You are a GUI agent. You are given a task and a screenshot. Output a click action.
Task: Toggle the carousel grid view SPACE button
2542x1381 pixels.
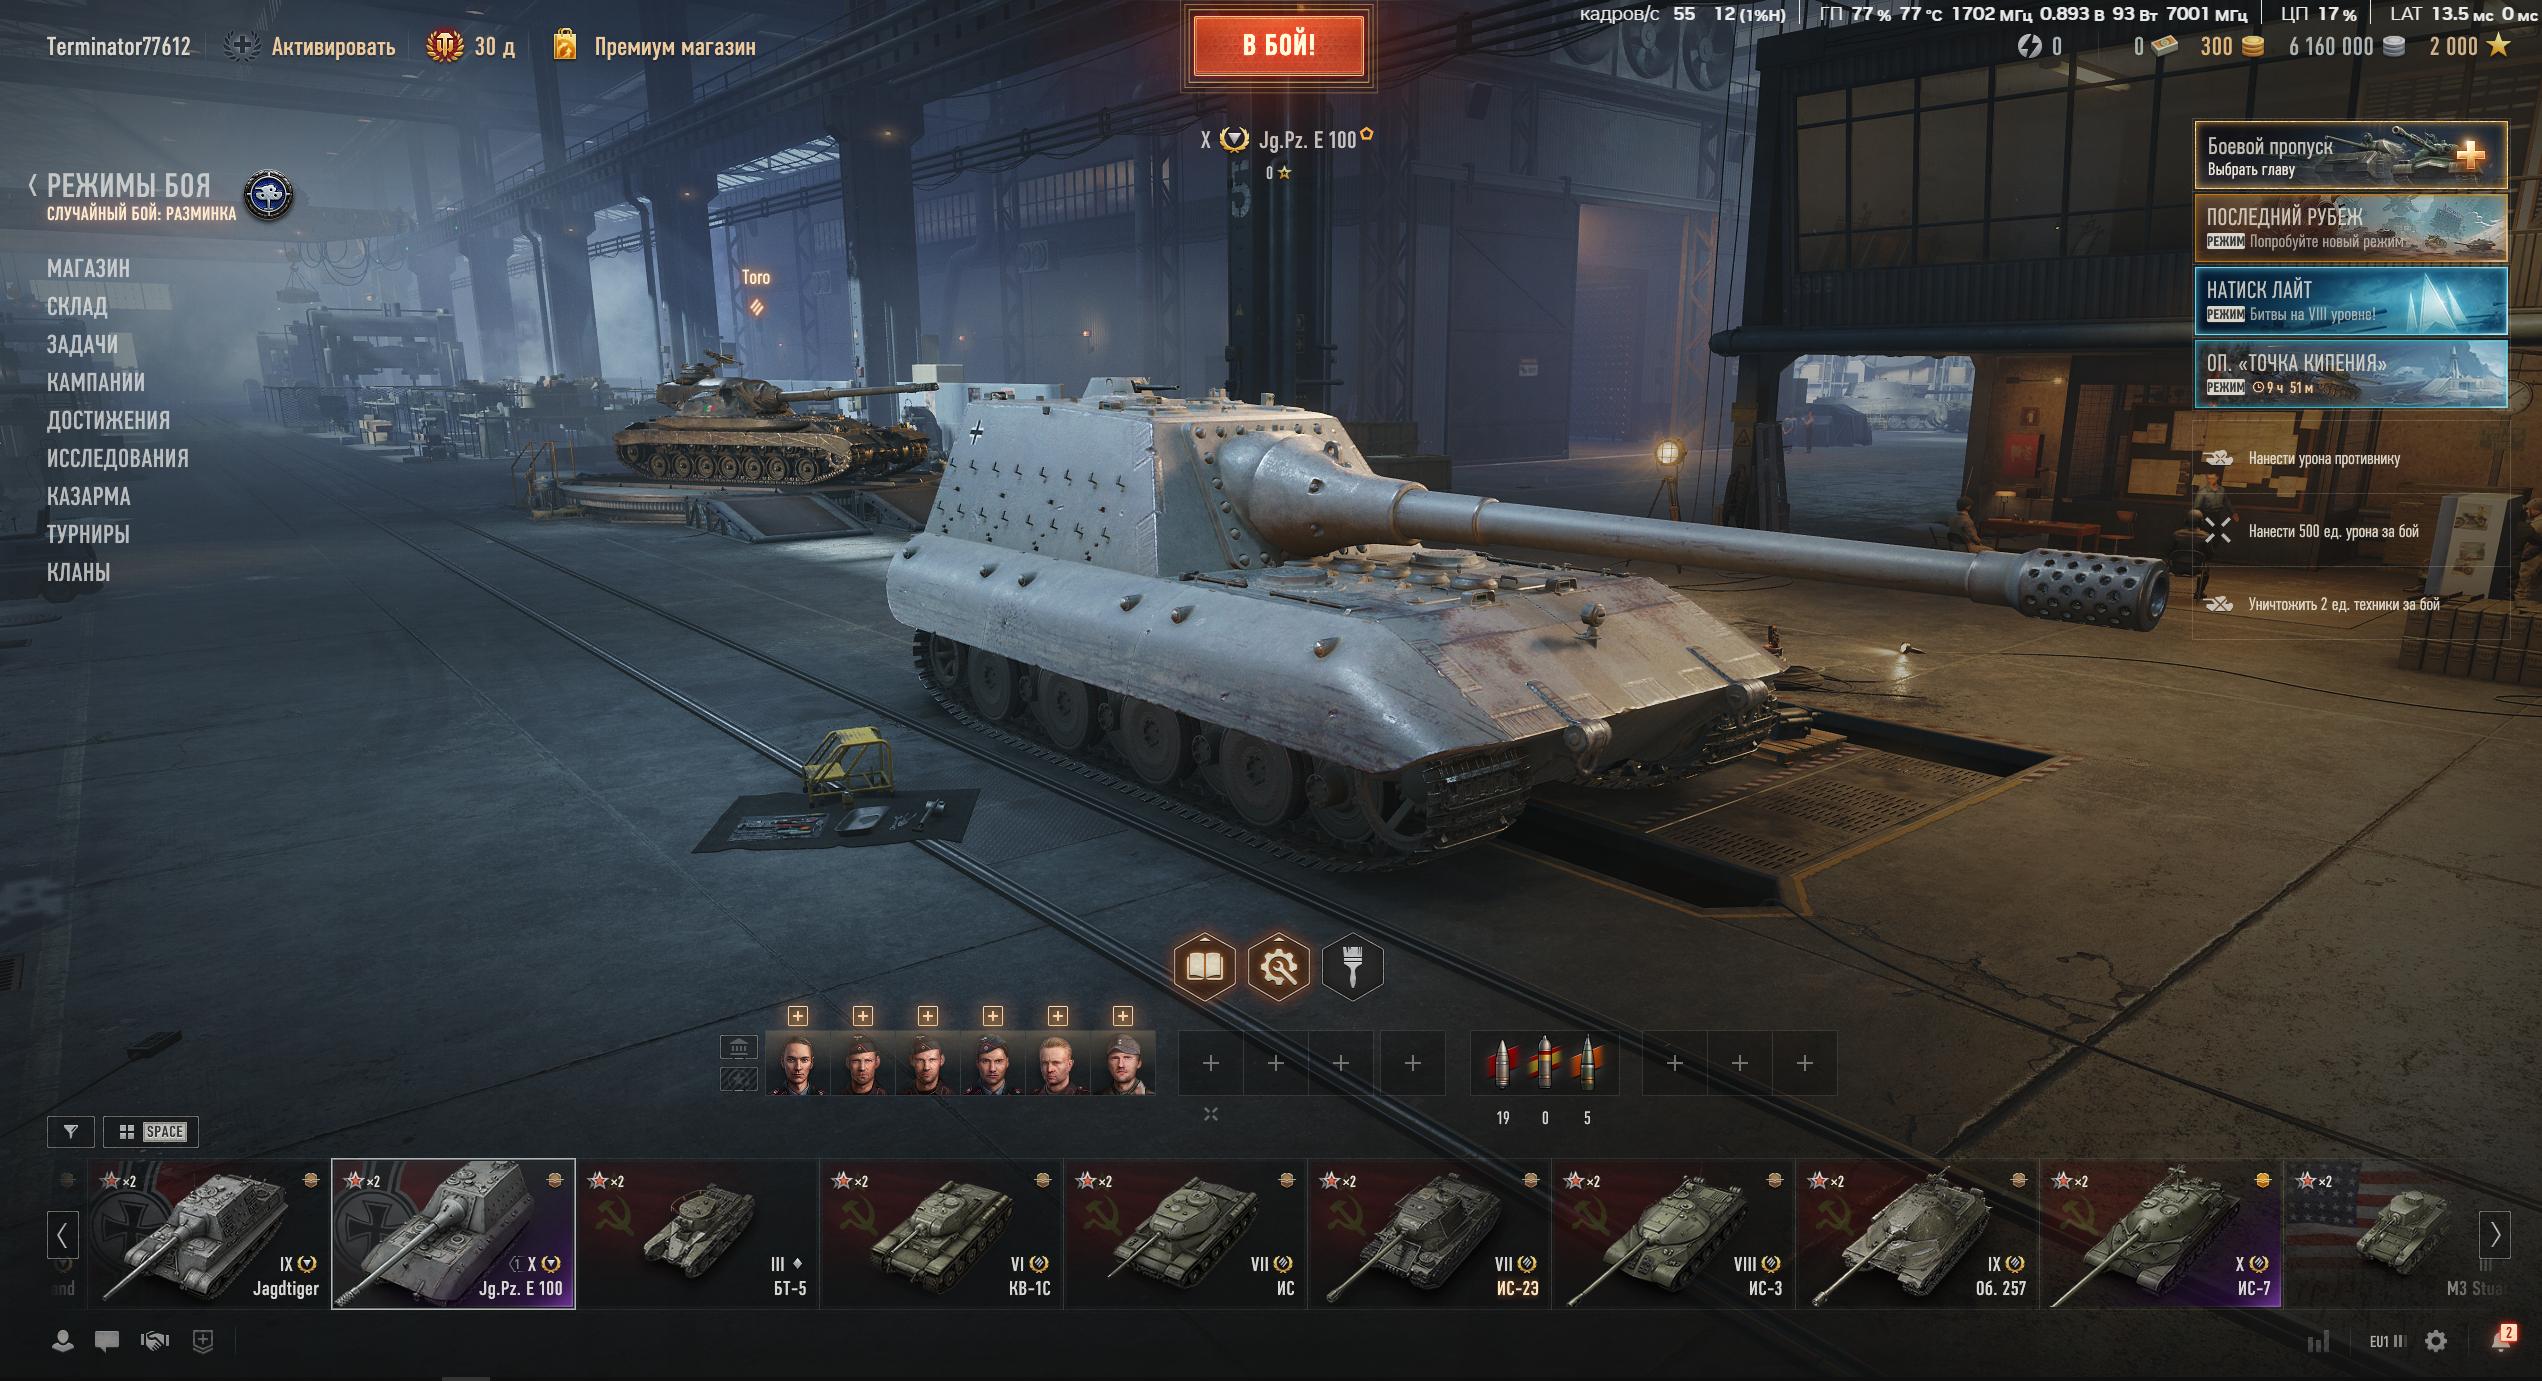(151, 1131)
